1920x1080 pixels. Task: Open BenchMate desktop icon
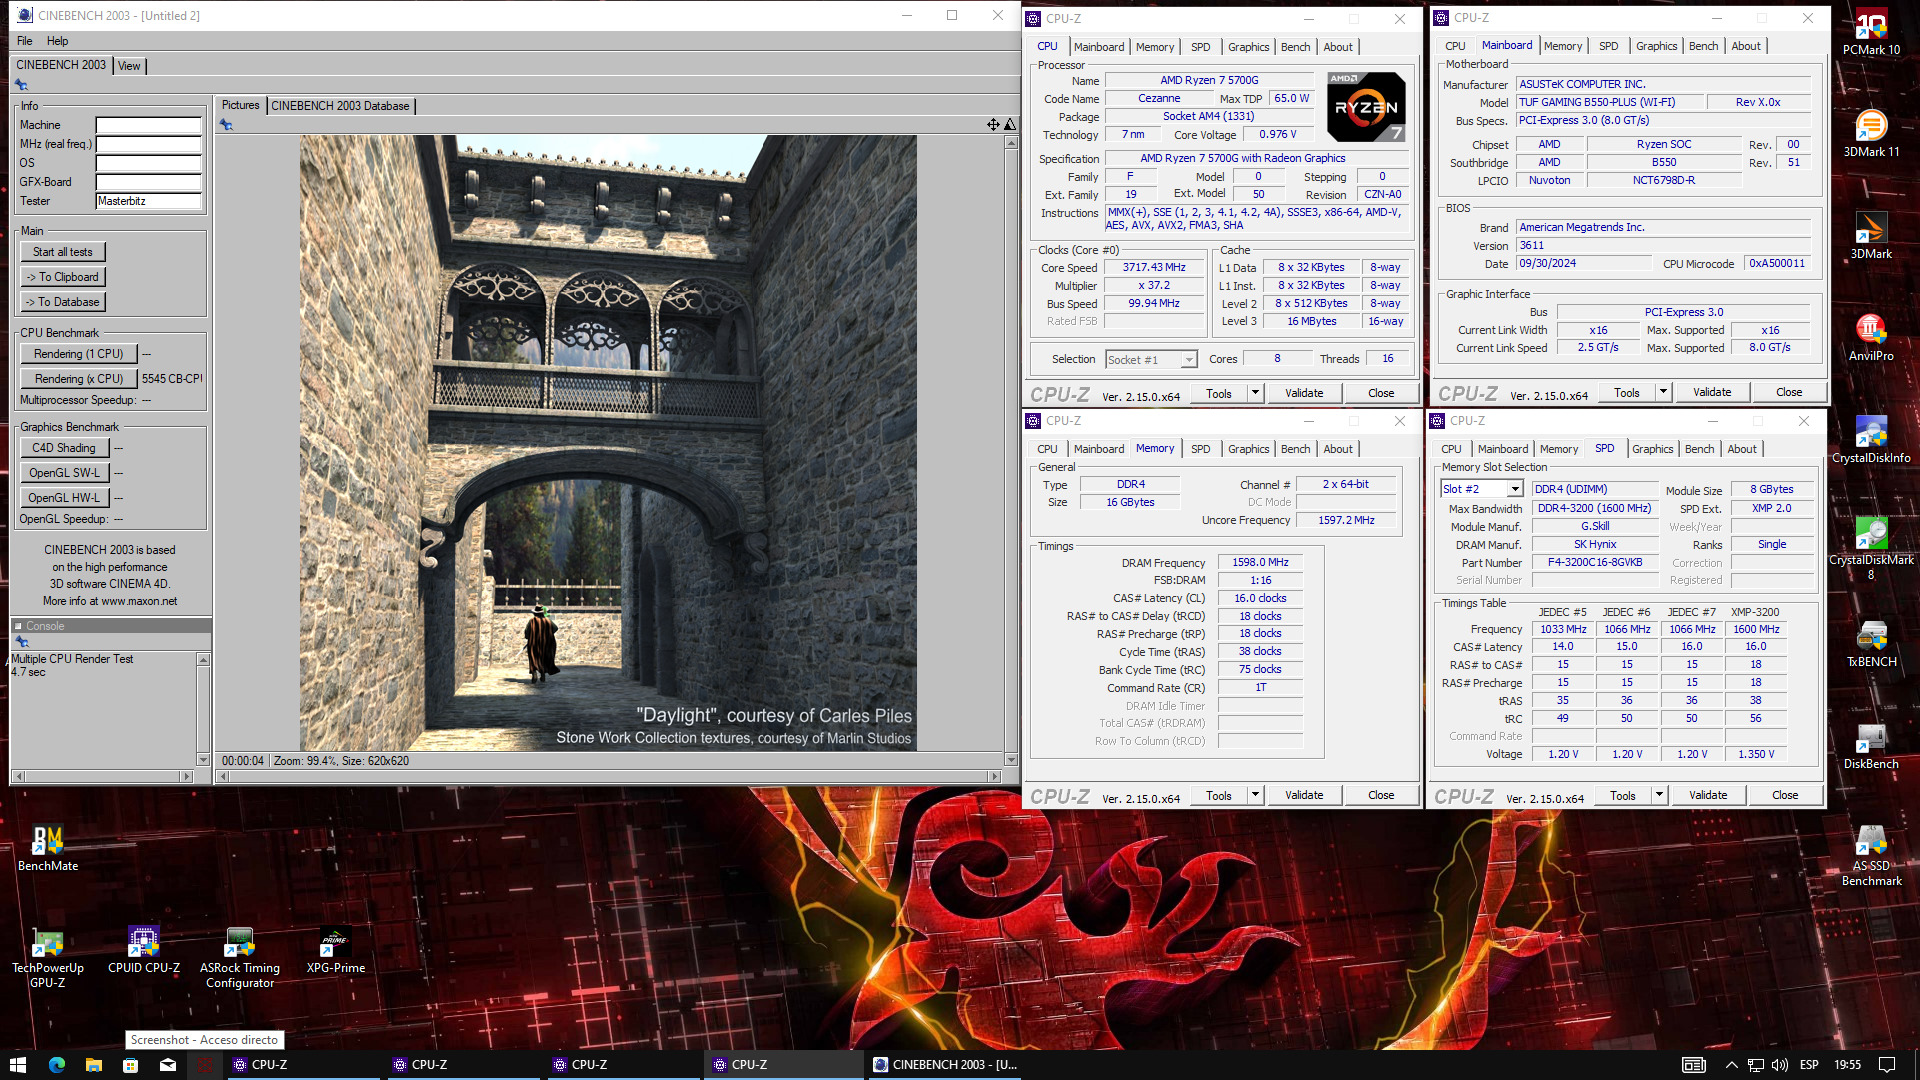[48, 848]
